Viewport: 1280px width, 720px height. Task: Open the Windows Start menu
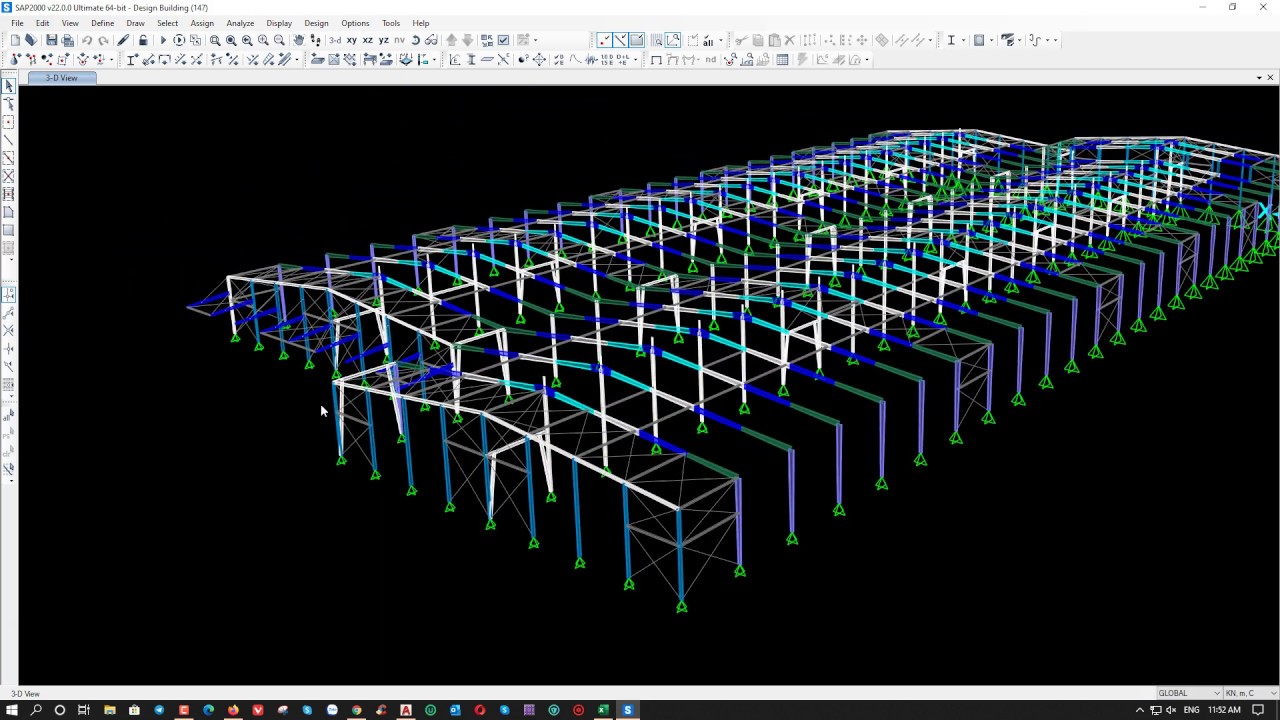[x=12, y=710]
